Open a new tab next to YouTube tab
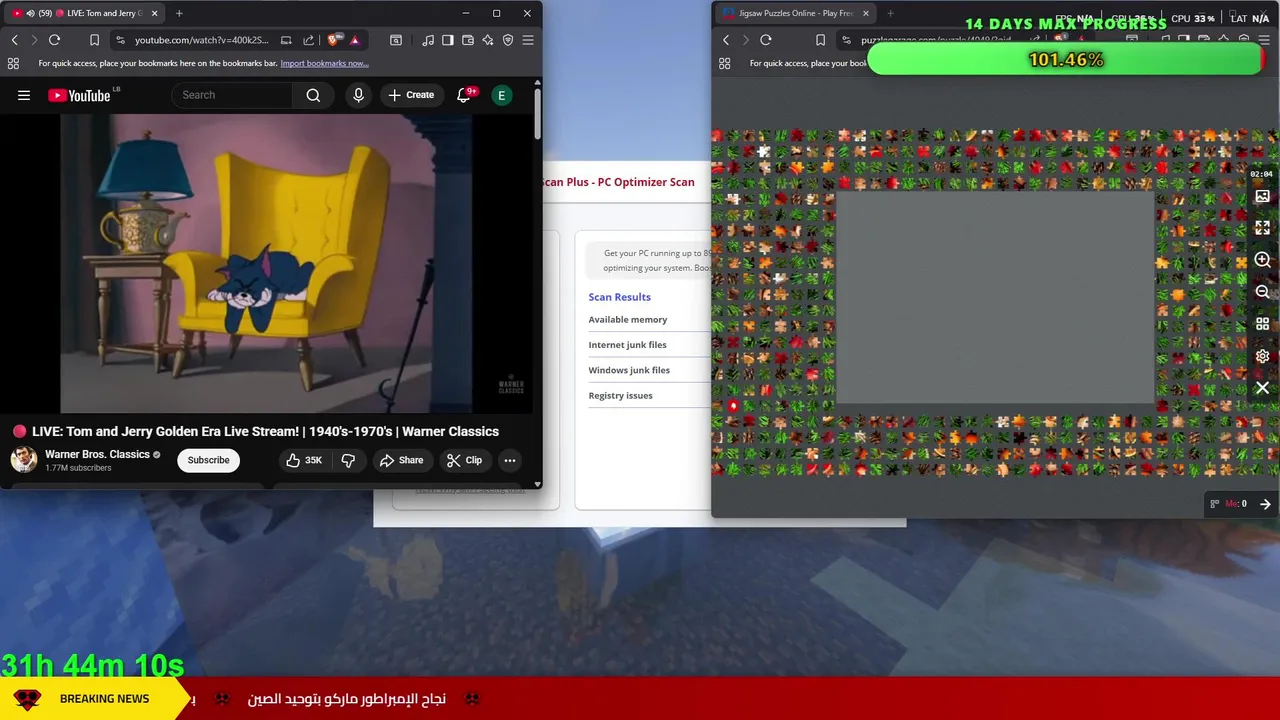This screenshot has width=1280, height=720. click(179, 13)
